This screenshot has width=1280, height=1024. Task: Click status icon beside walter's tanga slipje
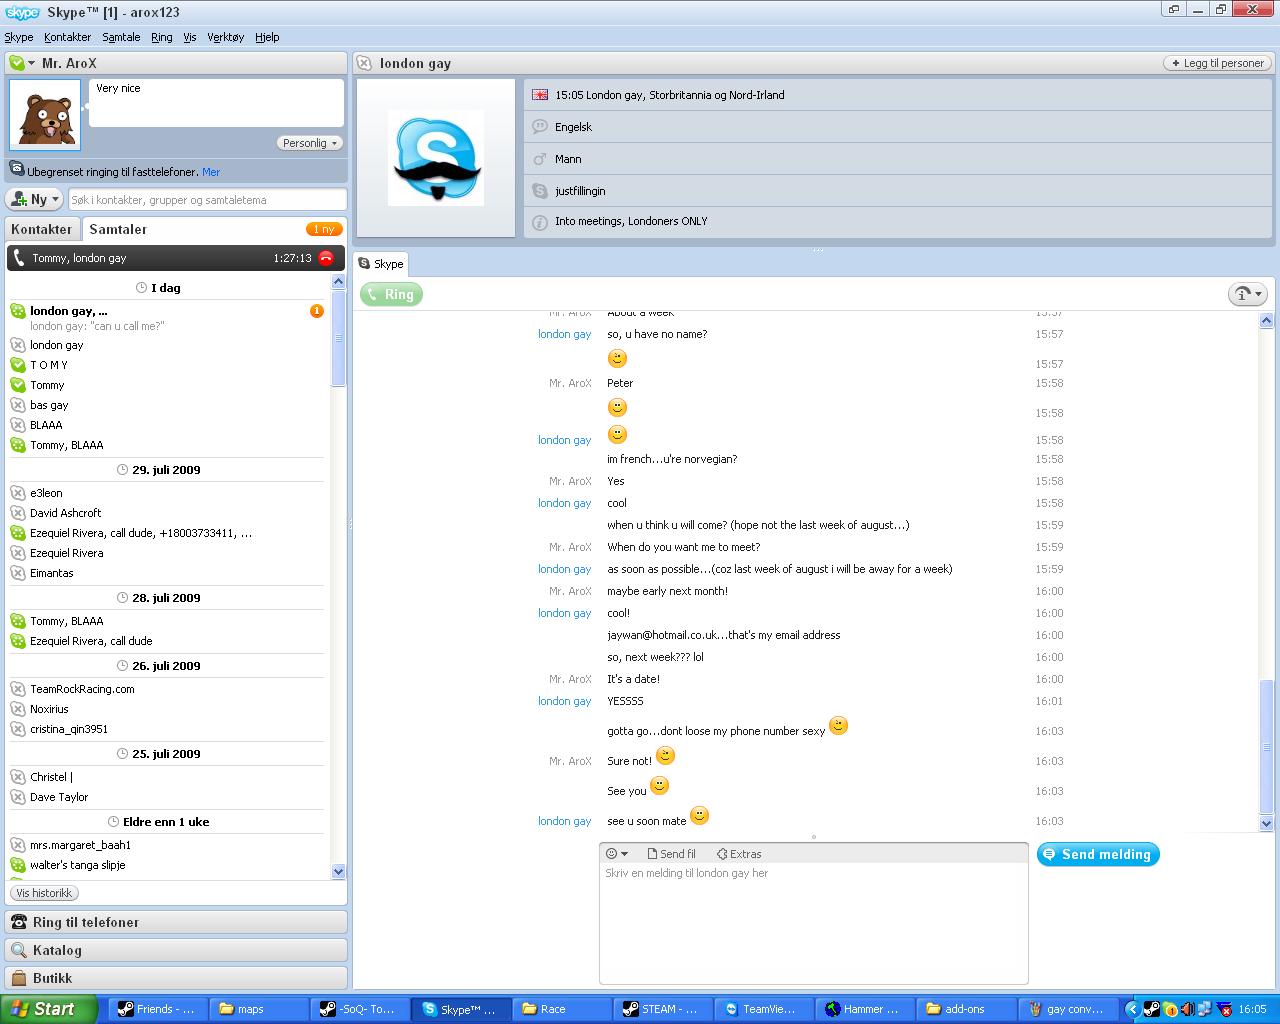point(18,865)
